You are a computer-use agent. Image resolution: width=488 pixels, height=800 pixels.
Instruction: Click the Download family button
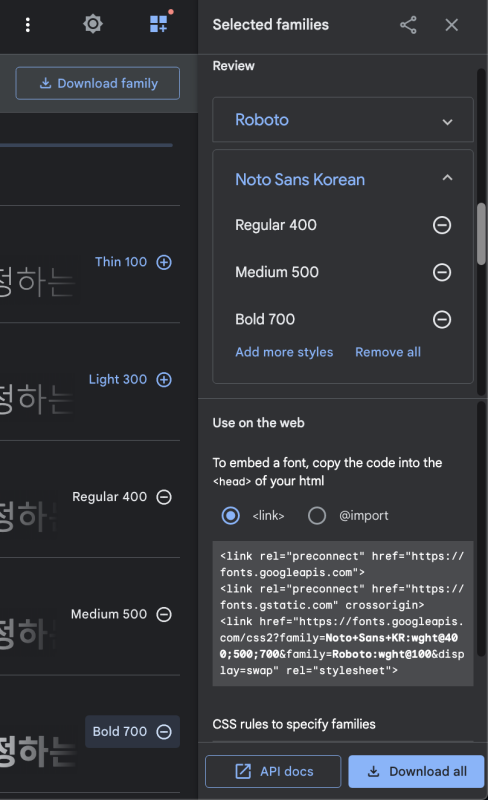click(x=97, y=83)
